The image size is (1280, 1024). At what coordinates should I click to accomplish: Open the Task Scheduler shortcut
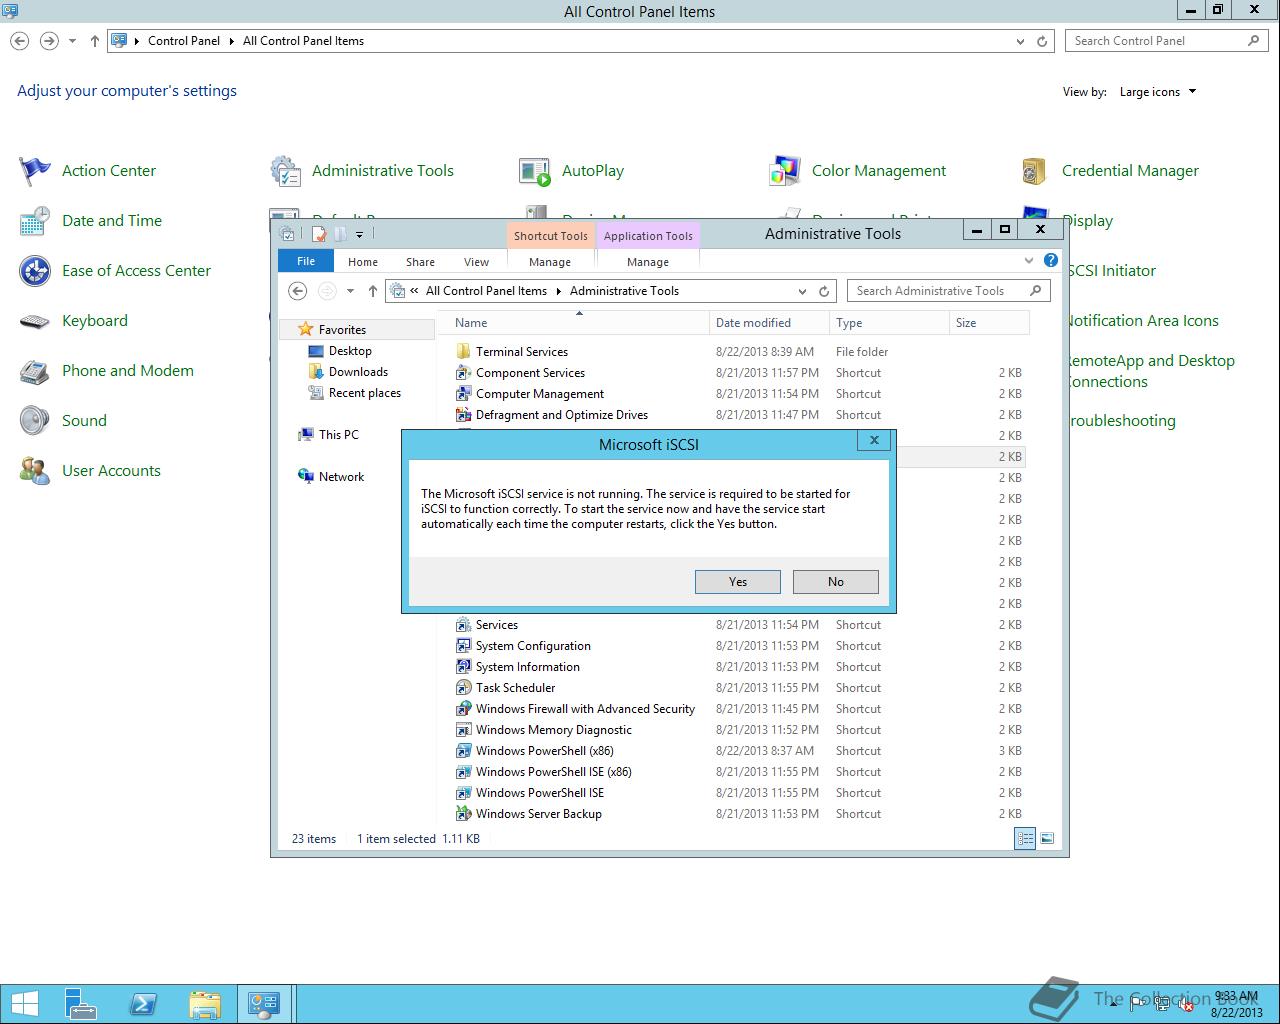tap(517, 687)
